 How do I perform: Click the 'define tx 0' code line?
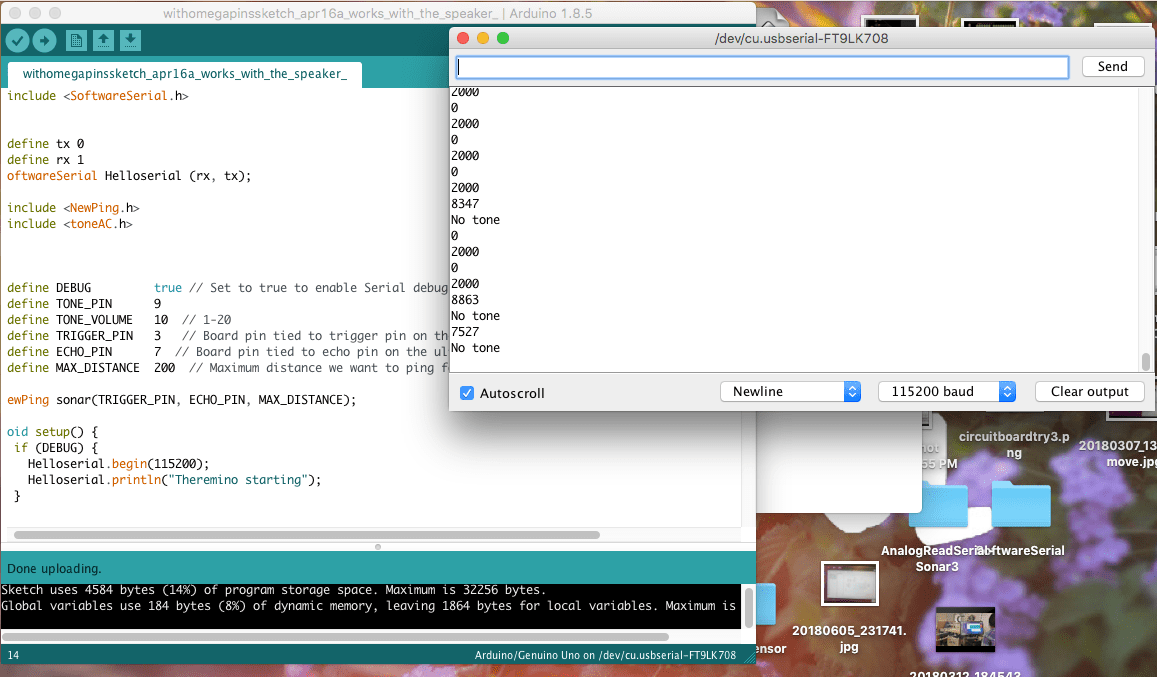(46, 143)
